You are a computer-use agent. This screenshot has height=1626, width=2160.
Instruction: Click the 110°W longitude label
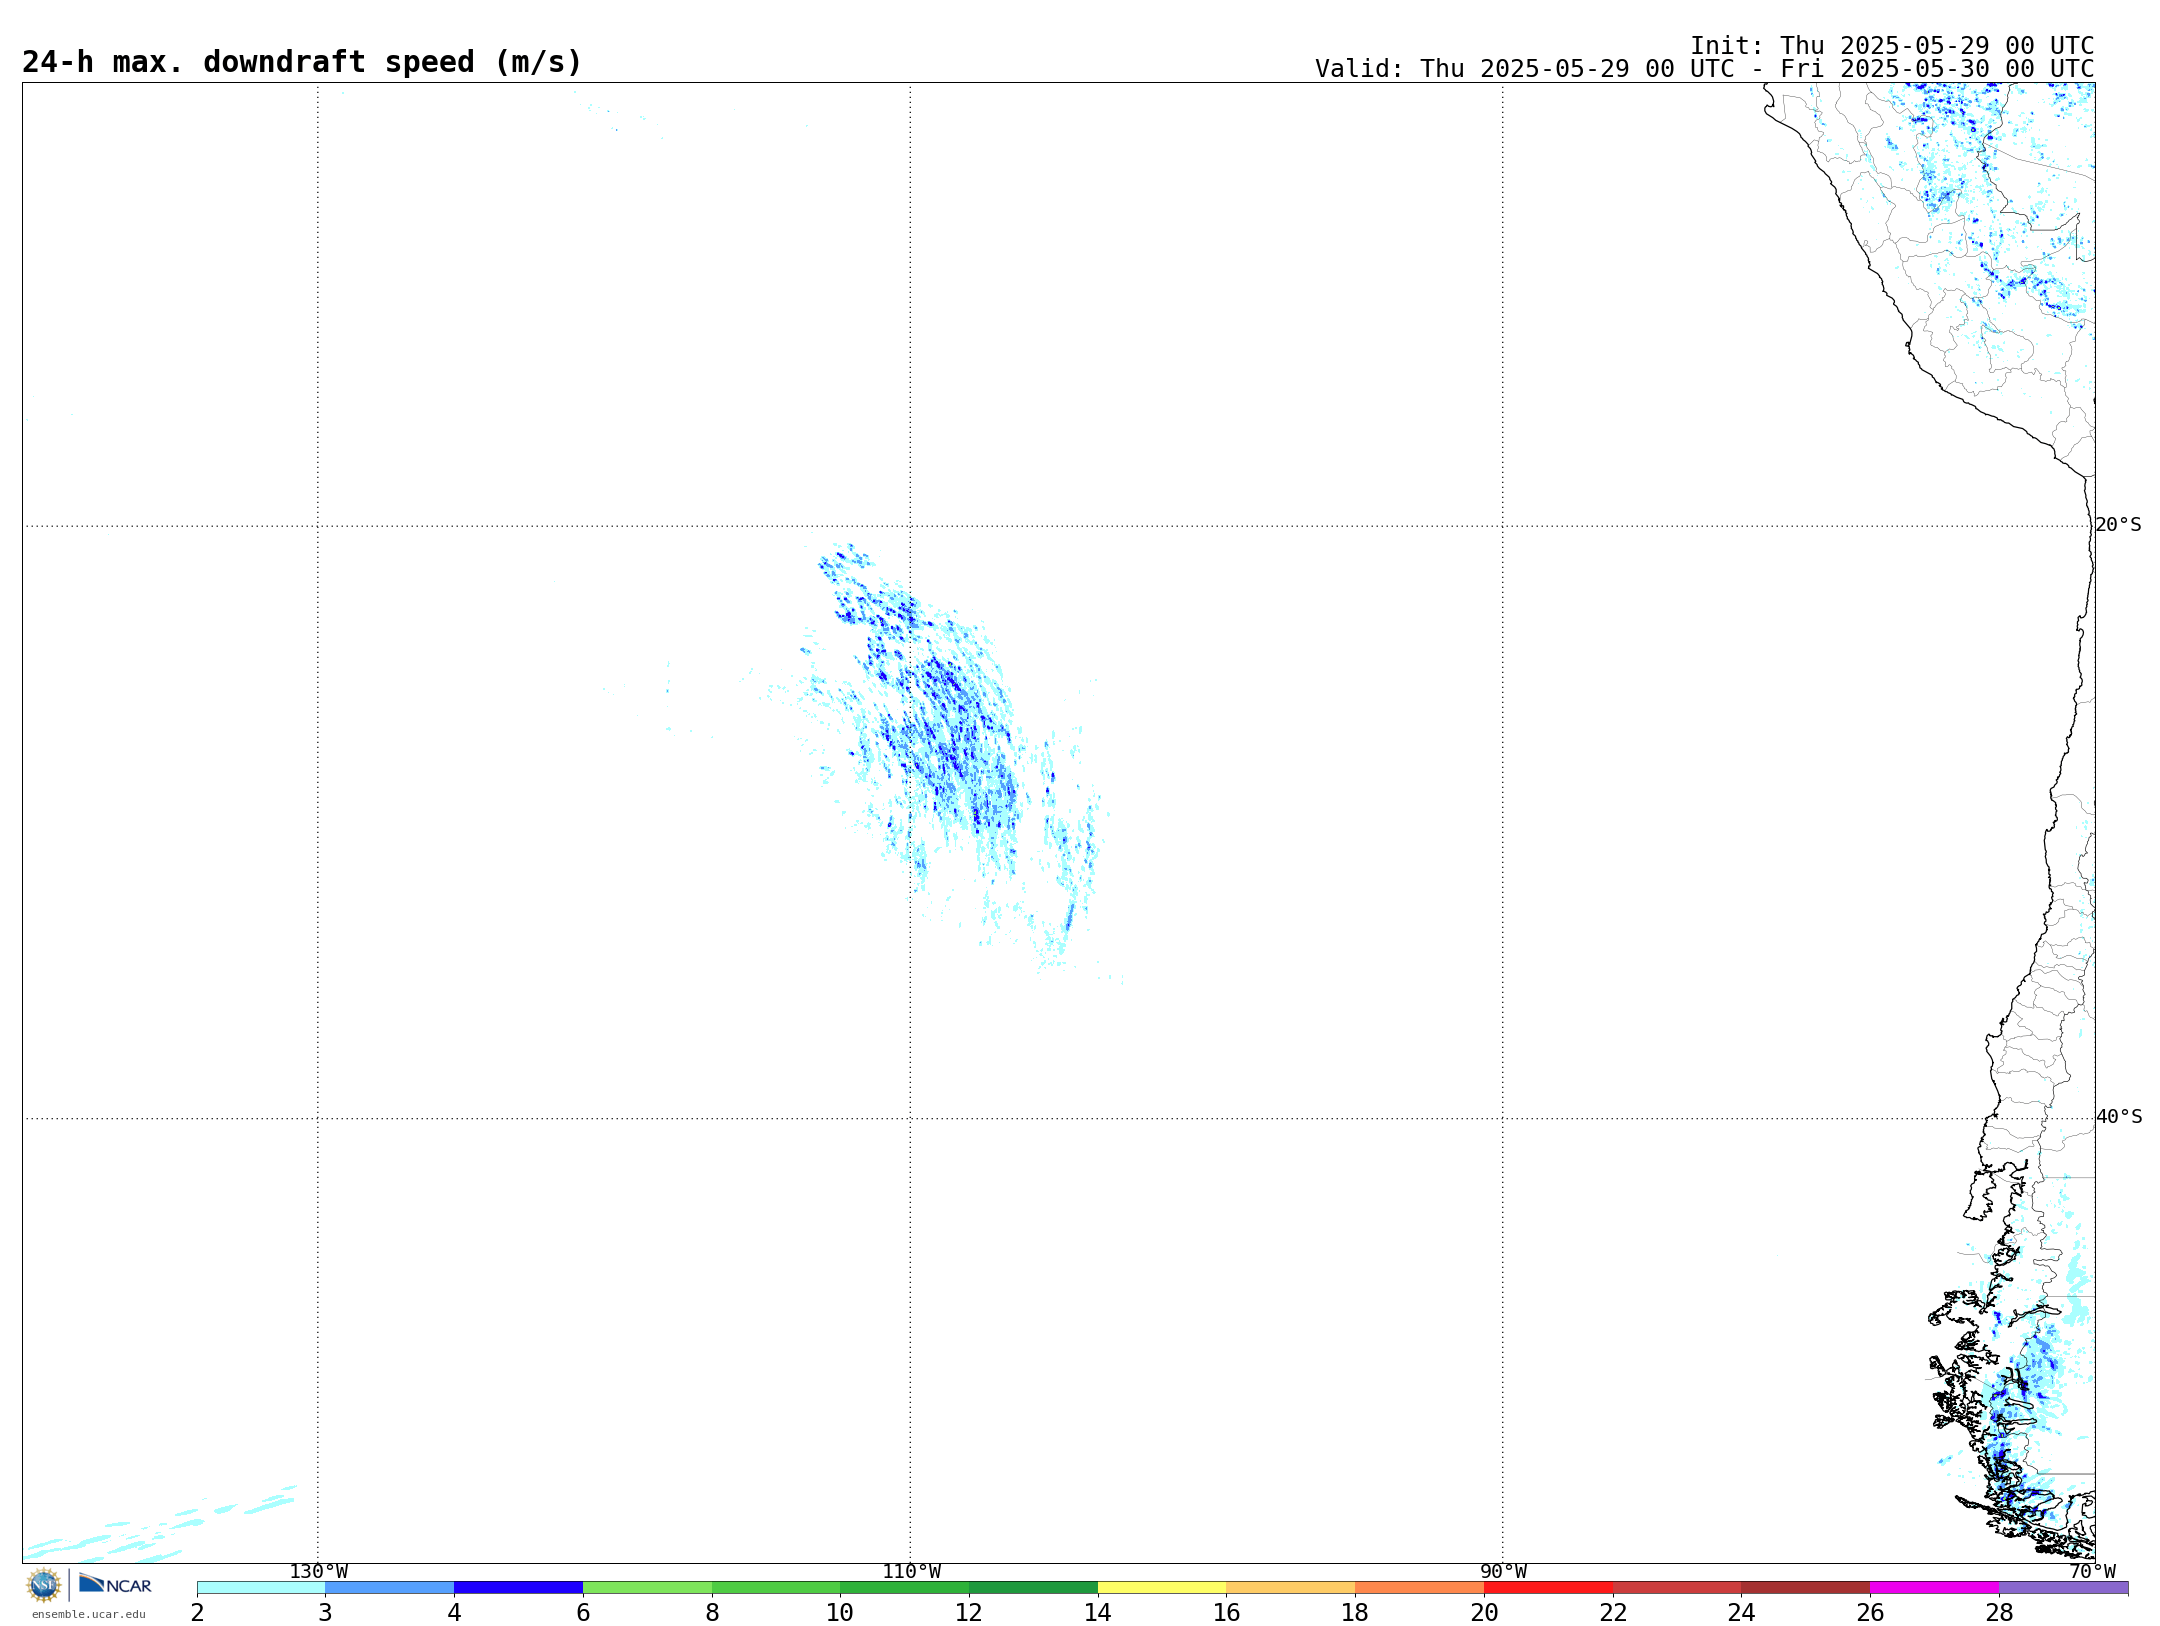tap(910, 1572)
